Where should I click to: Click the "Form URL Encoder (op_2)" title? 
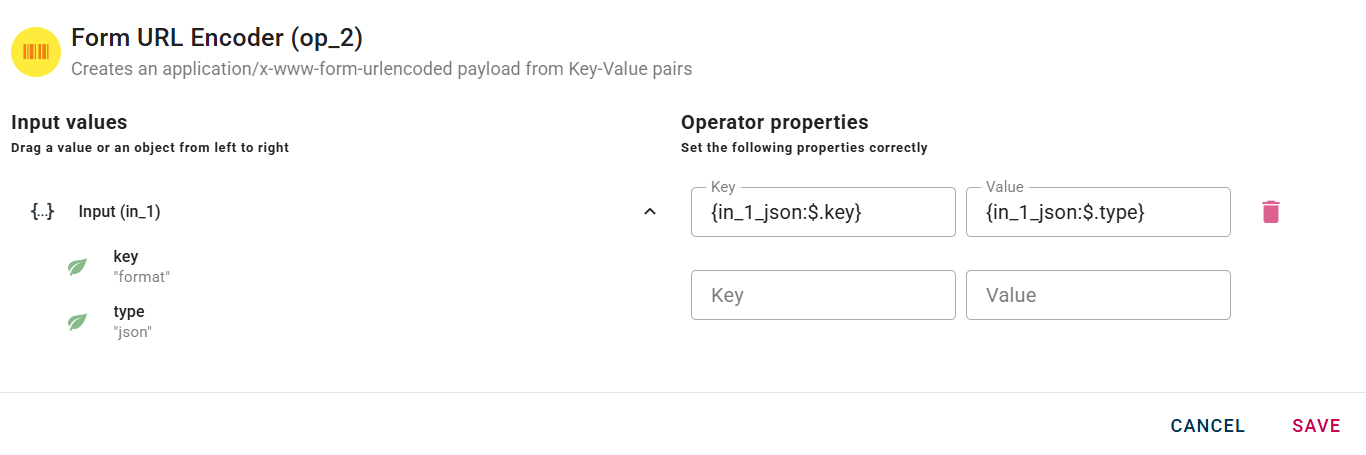pos(217,39)
